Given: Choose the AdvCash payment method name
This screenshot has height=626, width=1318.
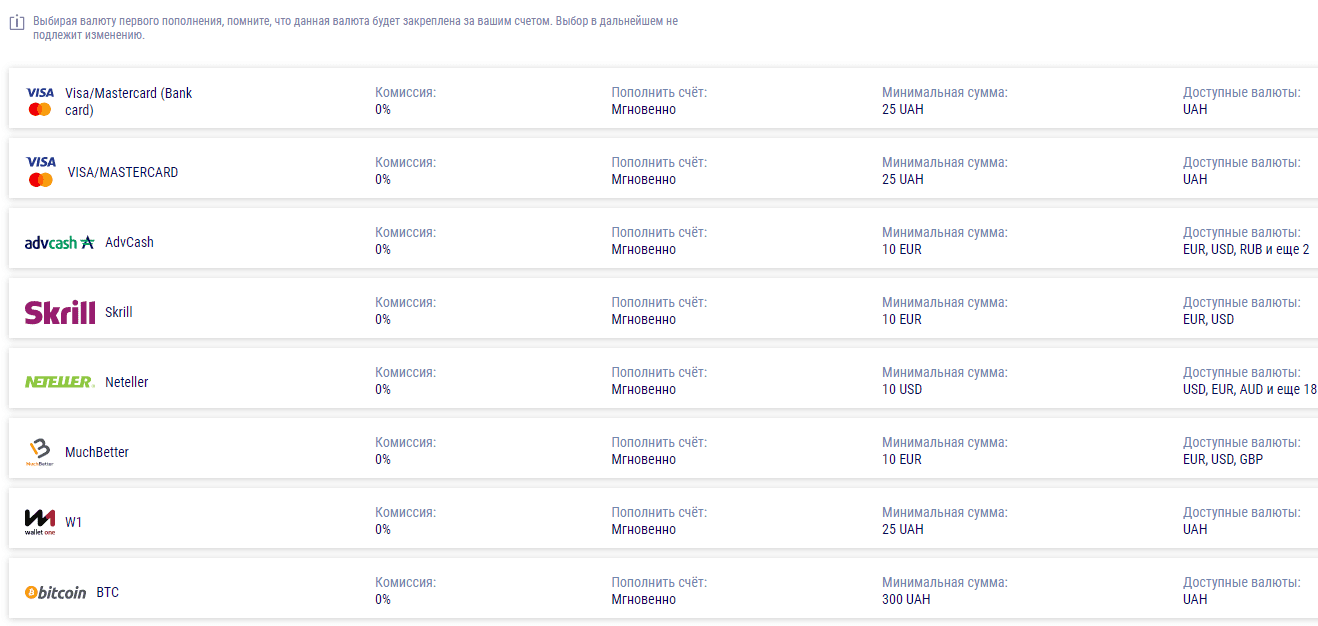Looking at the screenshot, I should 129,242.
